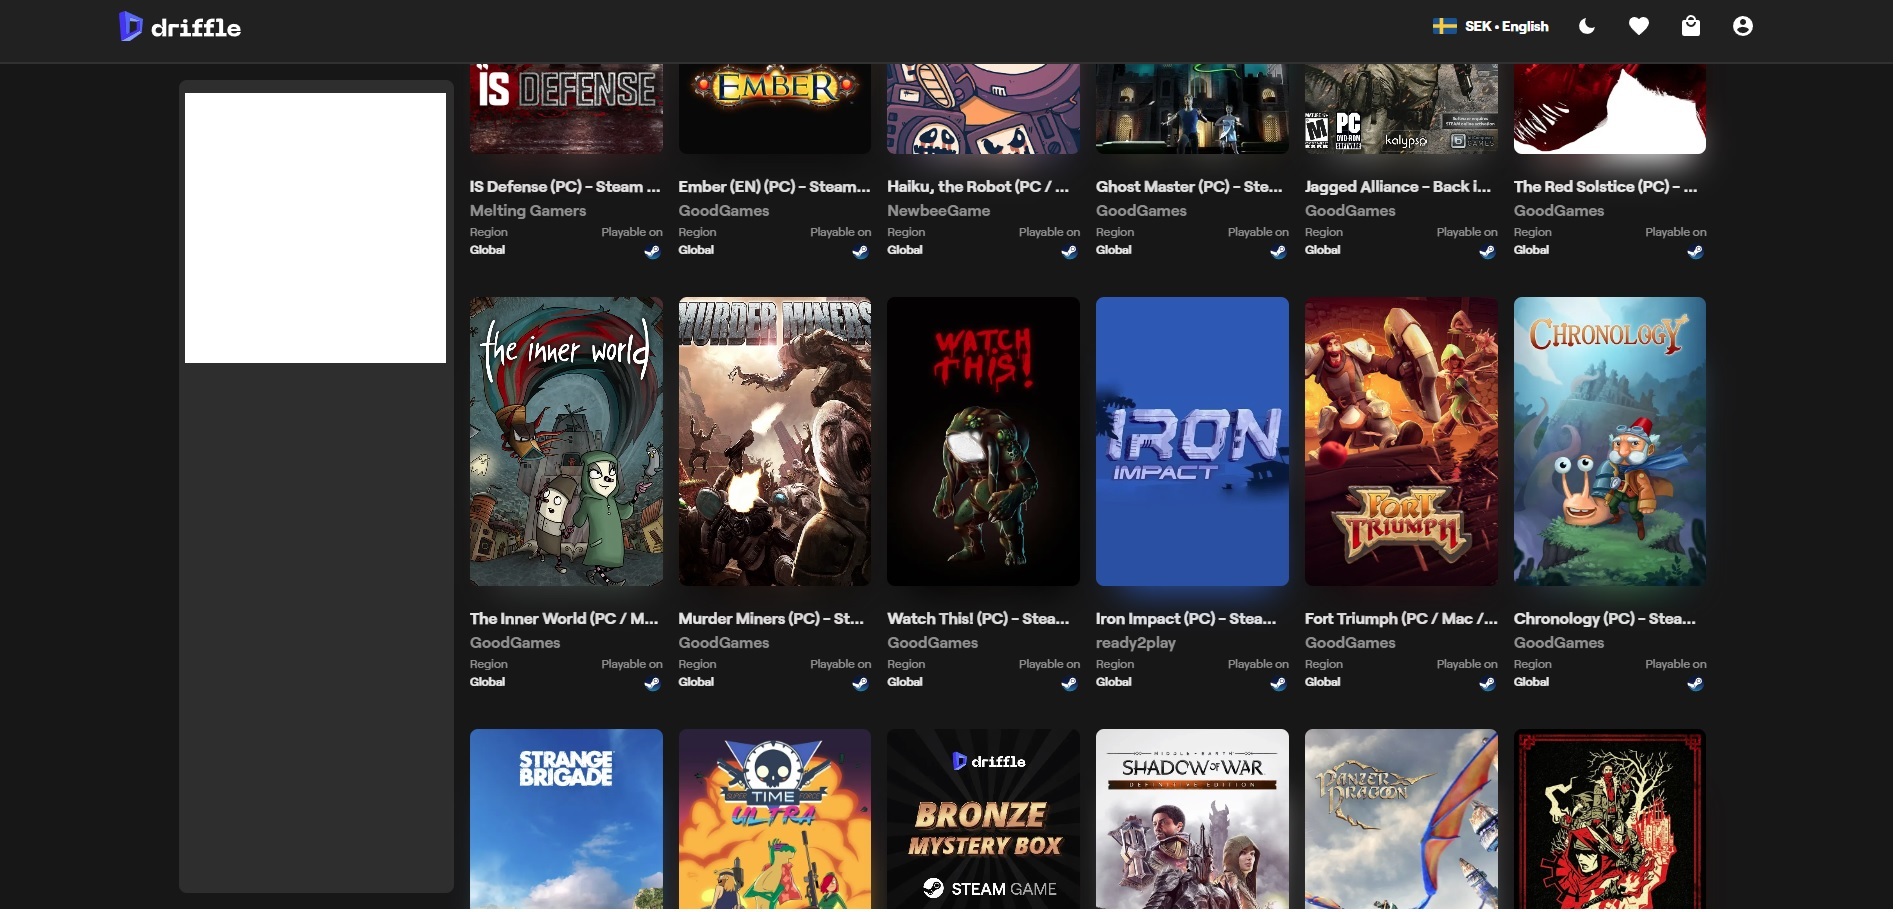Click Steam icon under Chronology listing
1896x912 pixels.
click(x=1695, y=684)
